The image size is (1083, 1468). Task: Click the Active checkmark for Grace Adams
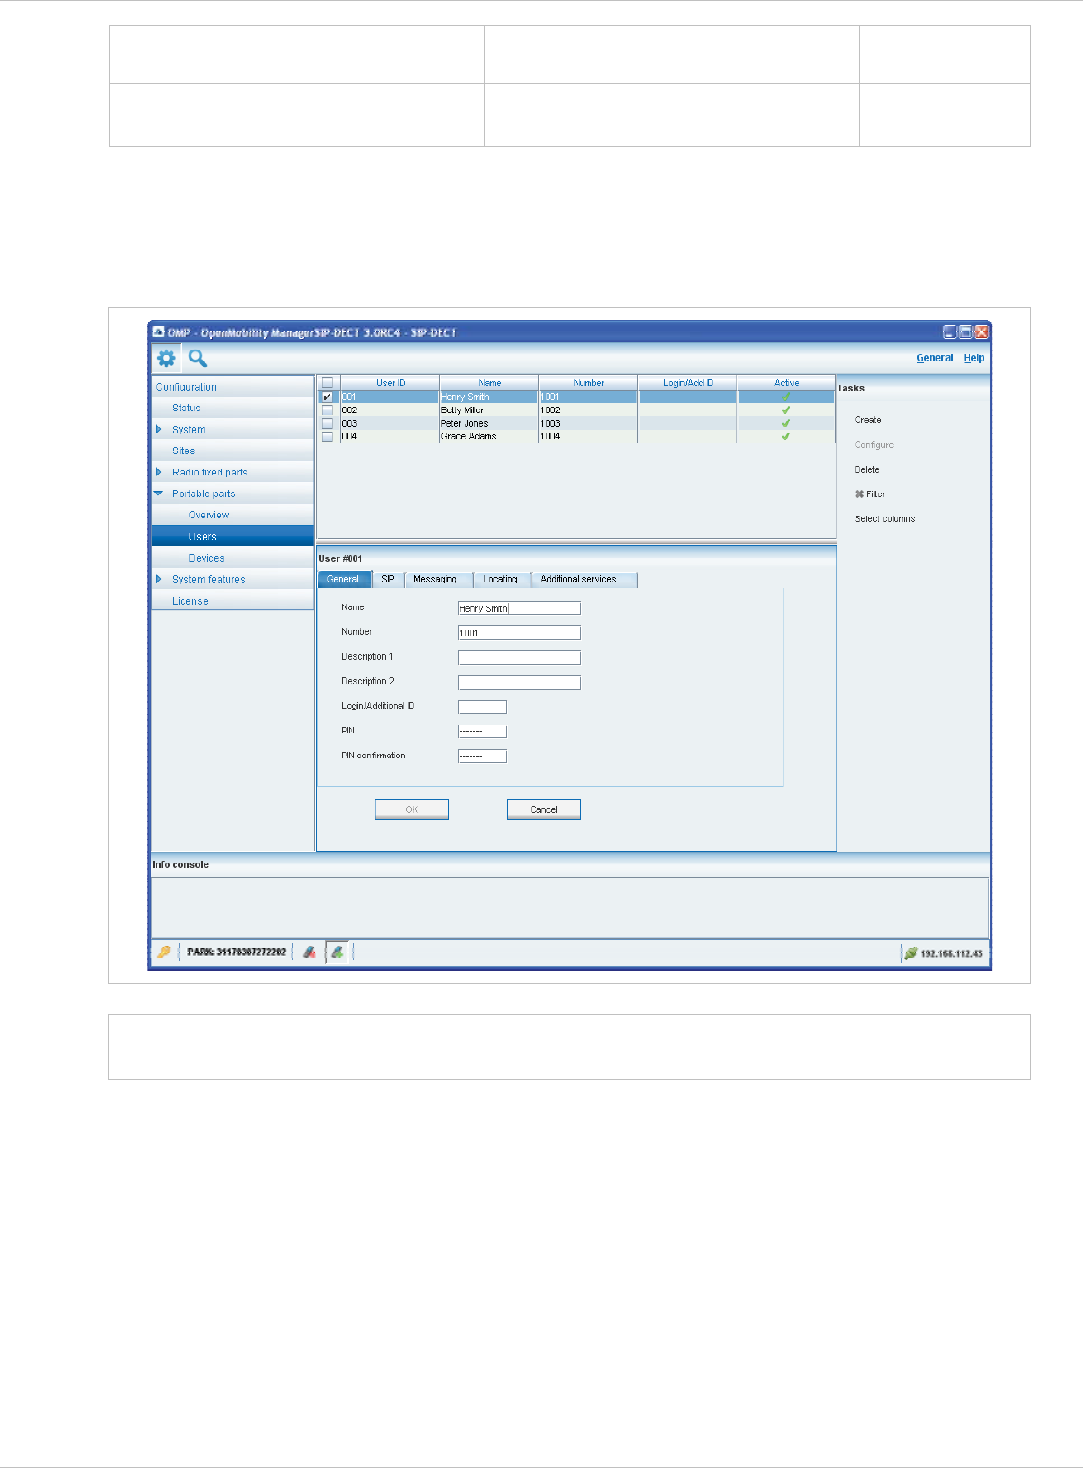pos(786,436)
